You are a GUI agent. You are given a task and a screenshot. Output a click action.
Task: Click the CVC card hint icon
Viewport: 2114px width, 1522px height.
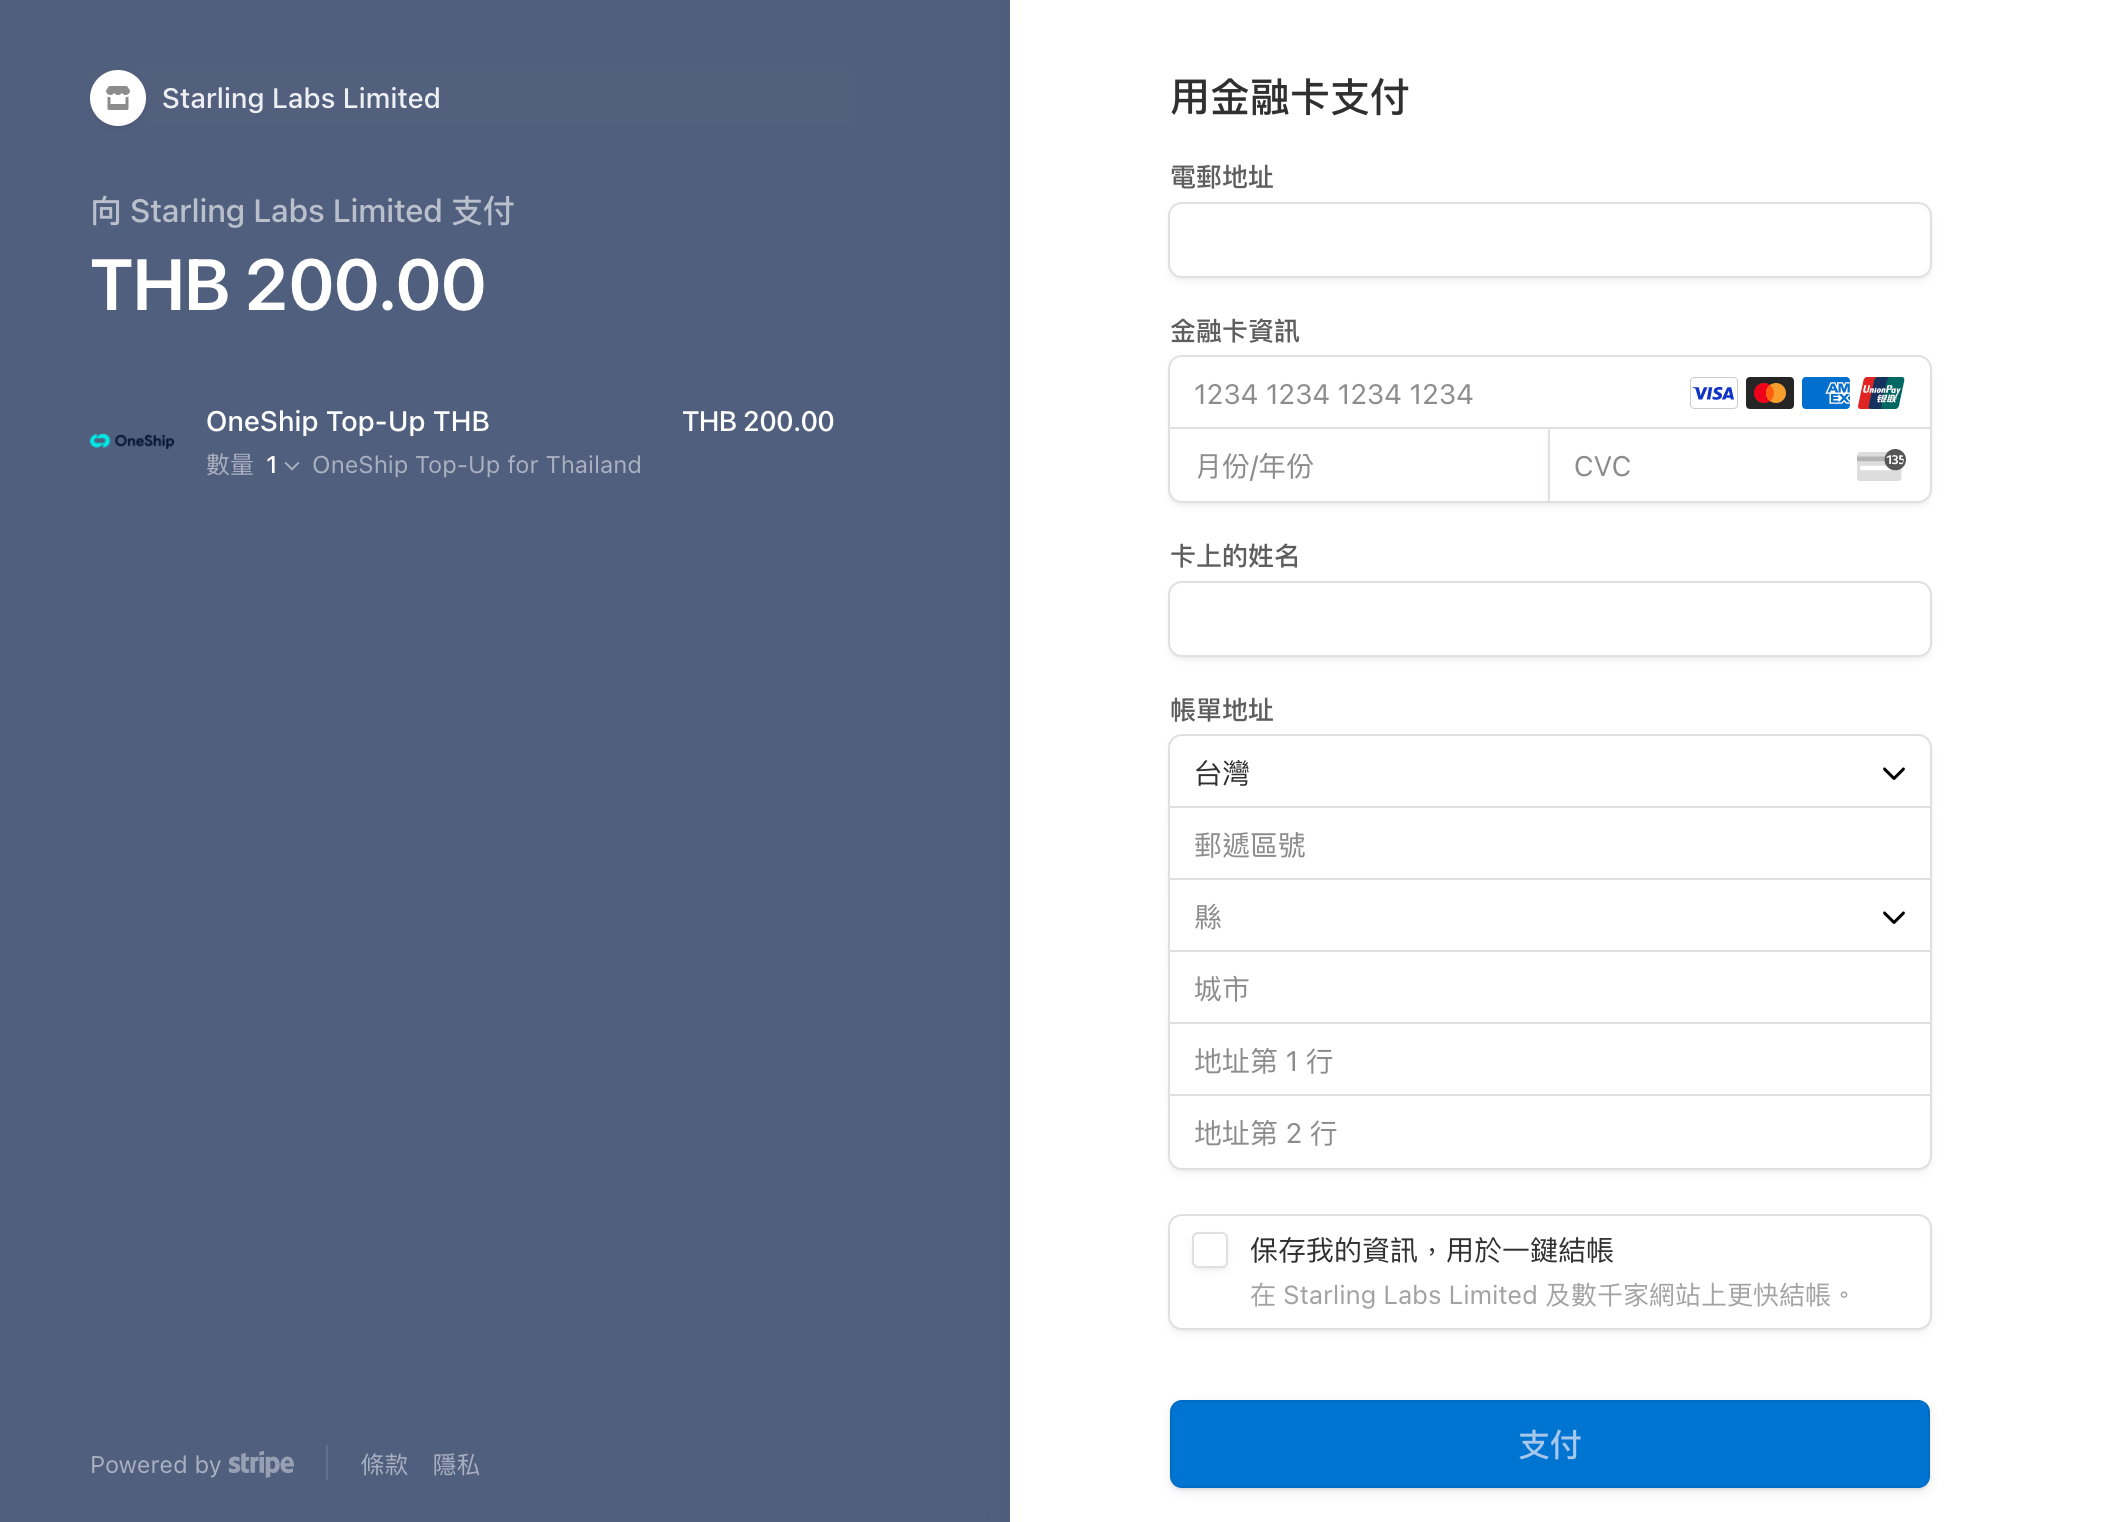(x=1880, y=465)
